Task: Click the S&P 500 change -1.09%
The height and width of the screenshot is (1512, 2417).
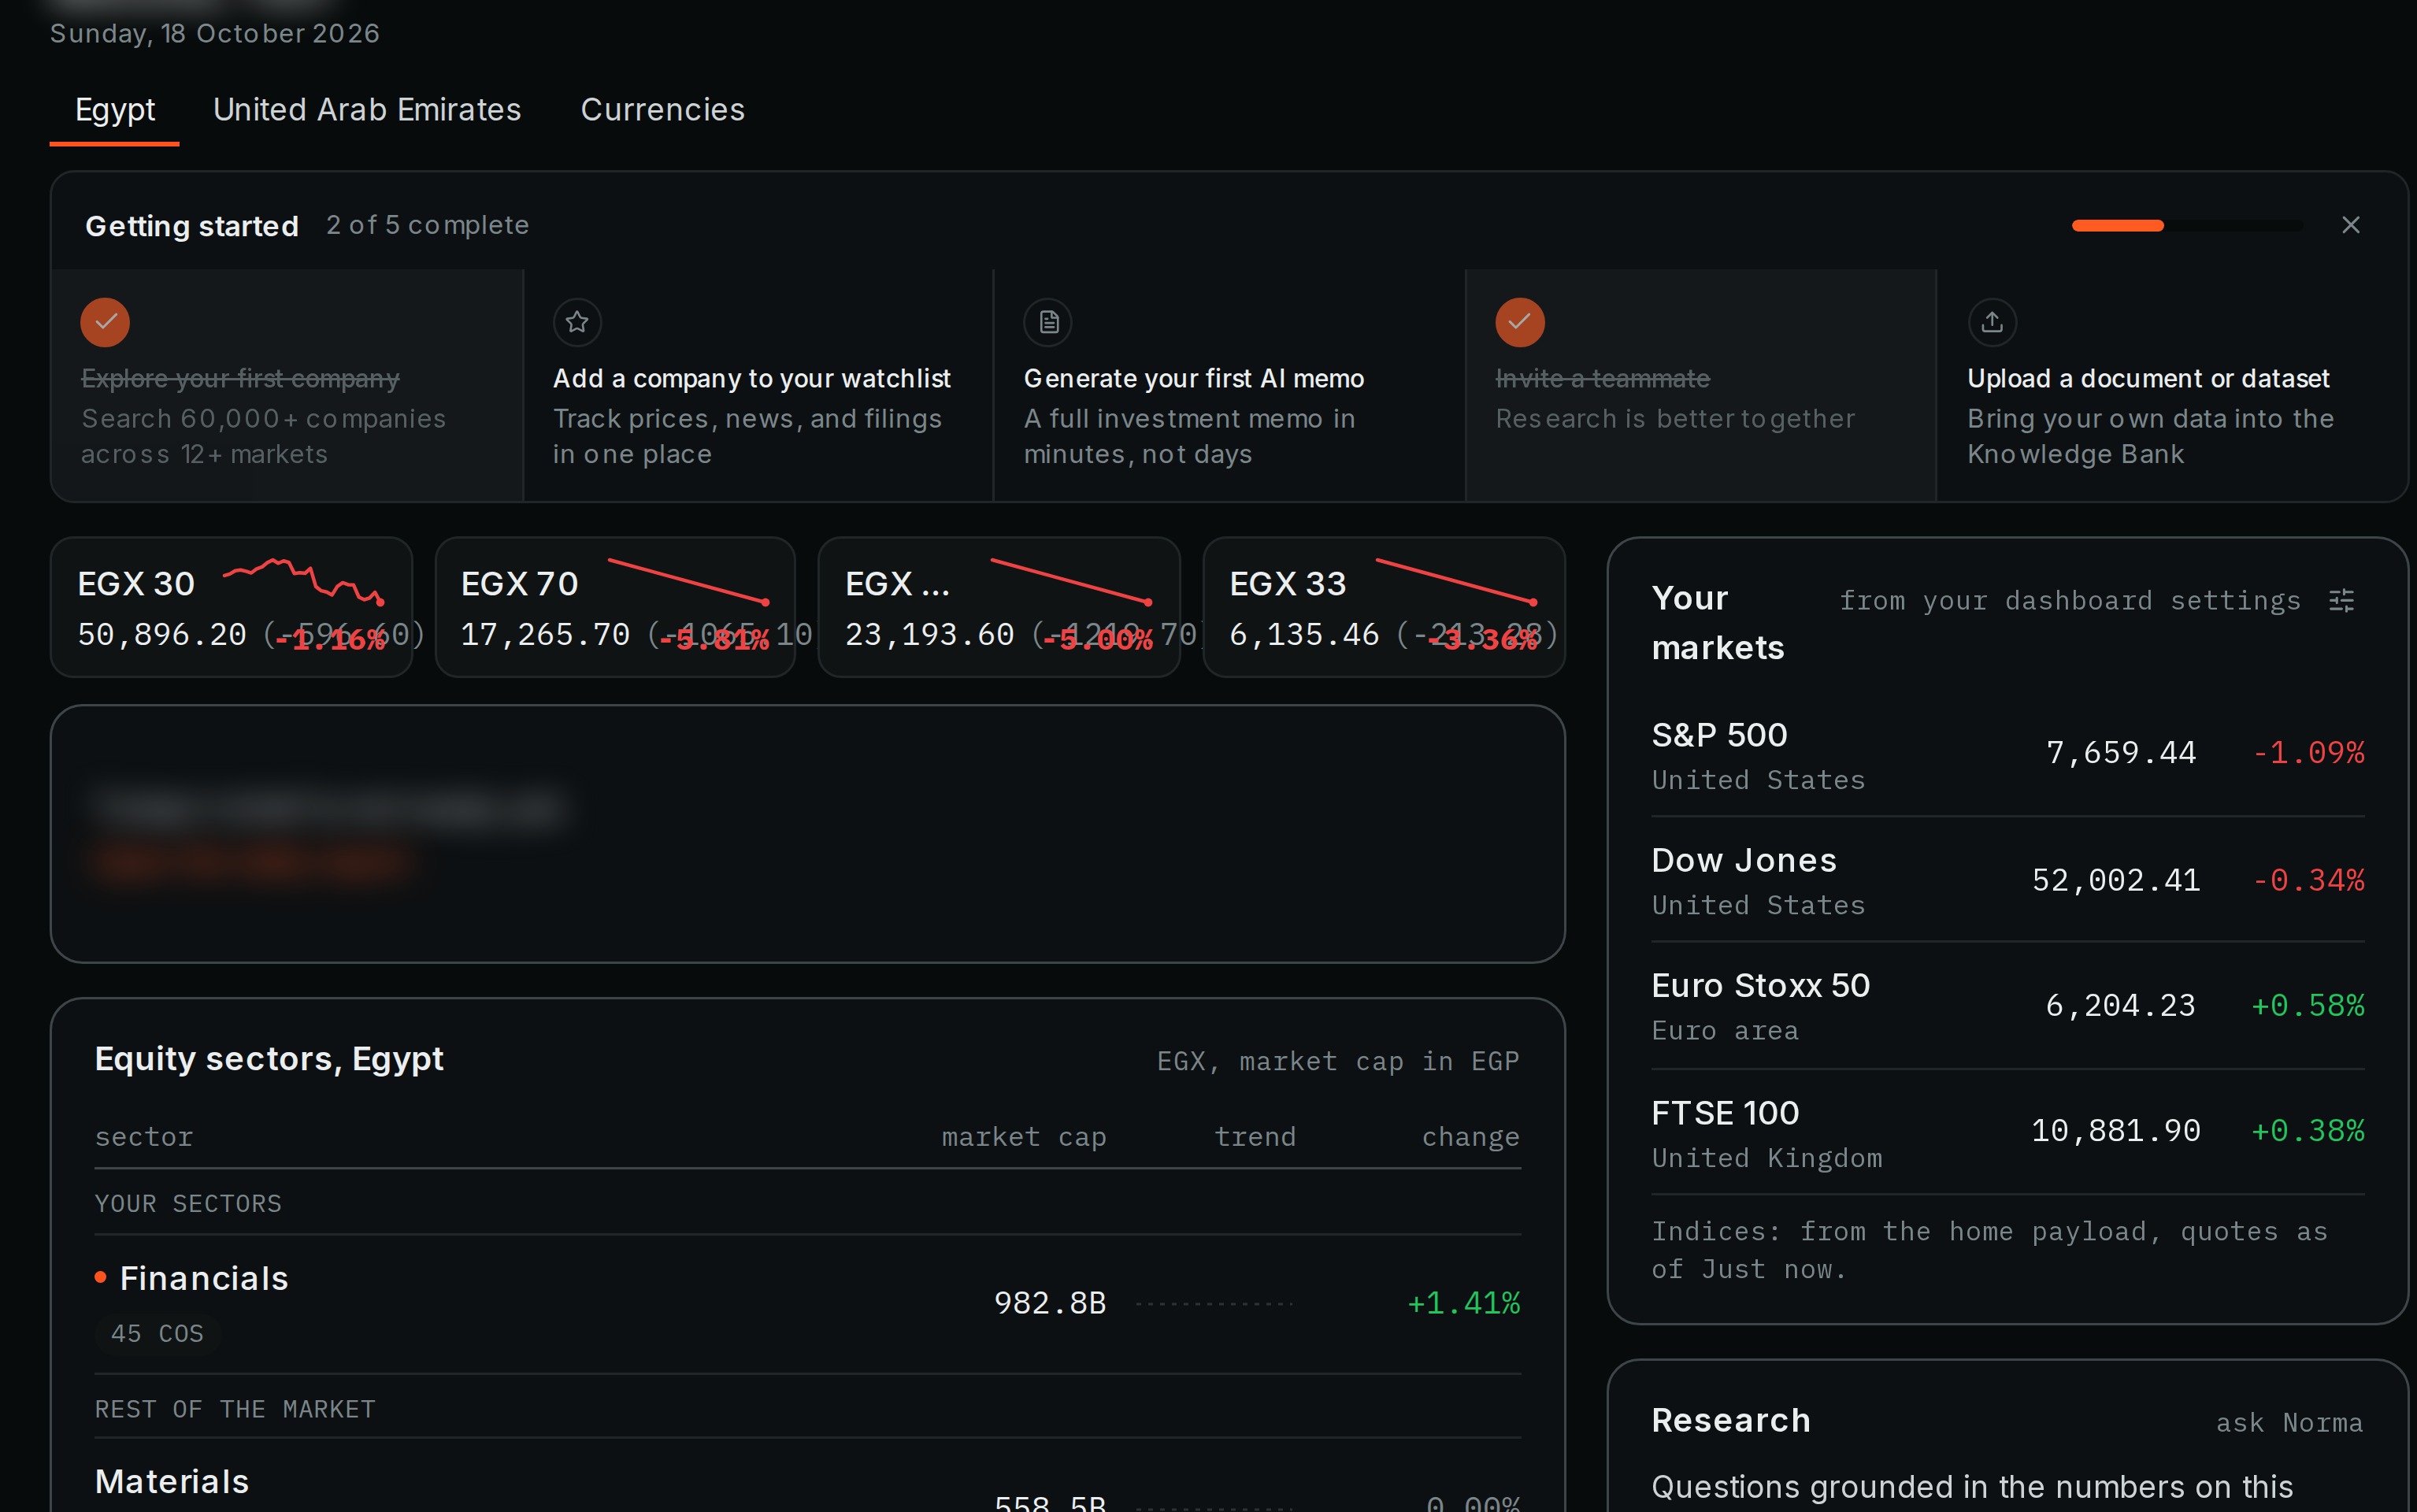Action: (2308, 752)
